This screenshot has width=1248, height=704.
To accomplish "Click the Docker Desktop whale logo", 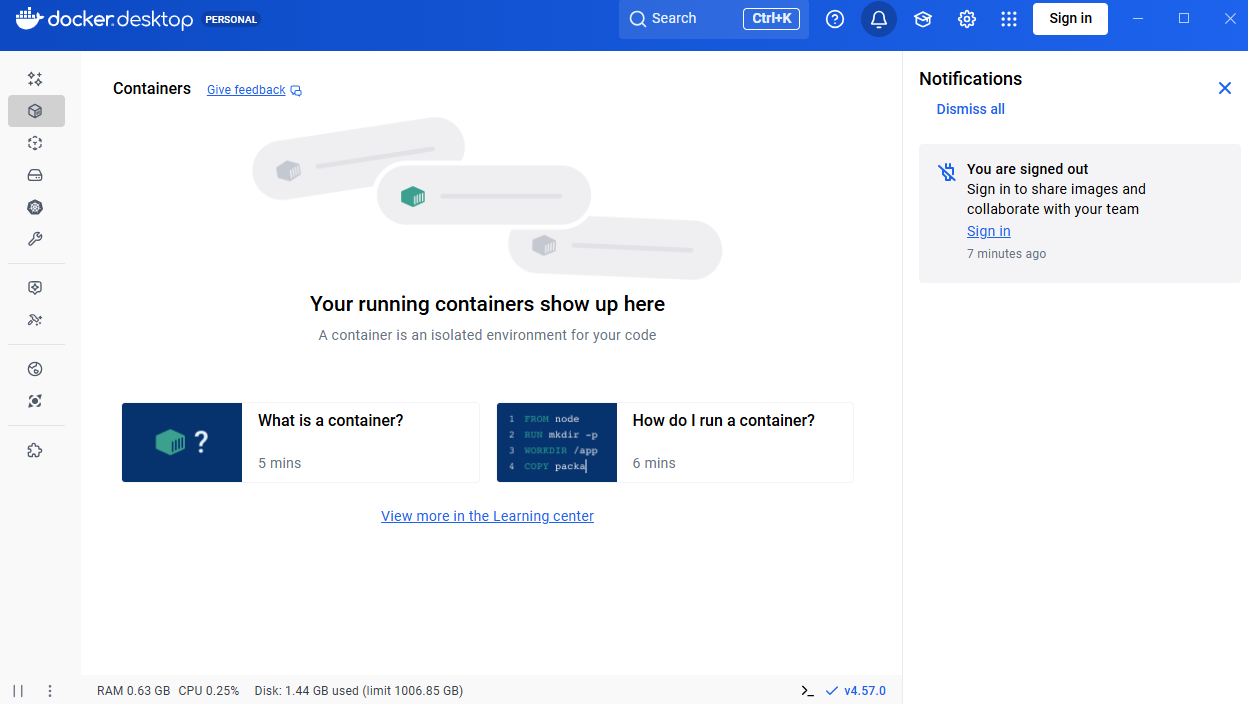I will point(28,18).
